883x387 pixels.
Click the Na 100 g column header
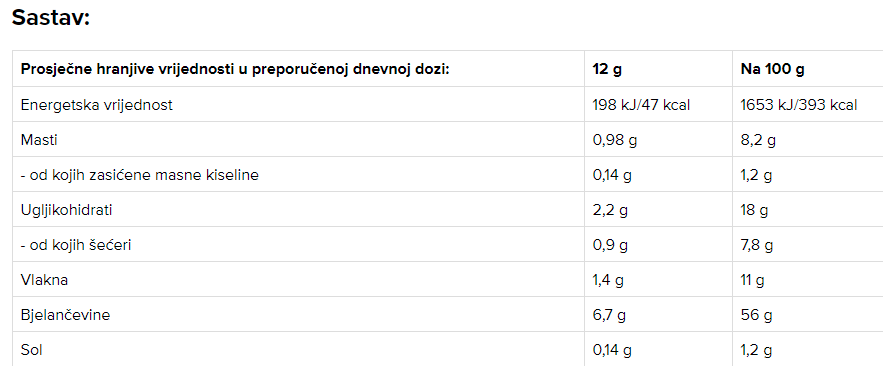772,70
